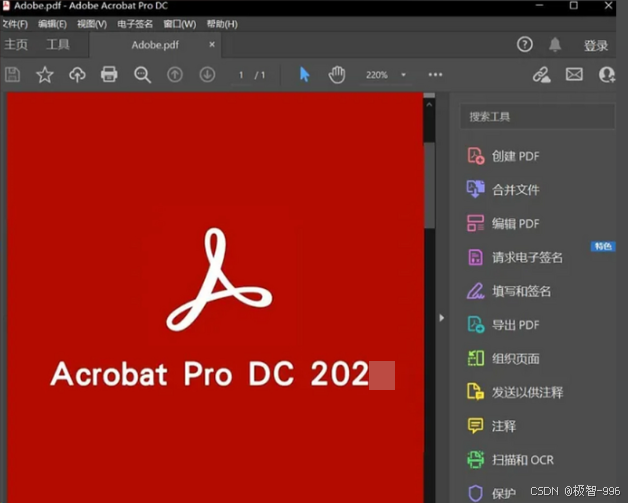The width and height of the screenshot is (628, 503).
Task: Select the Adobe.pdf document tab
Action: pyautogui.click(x=155, y=45)
